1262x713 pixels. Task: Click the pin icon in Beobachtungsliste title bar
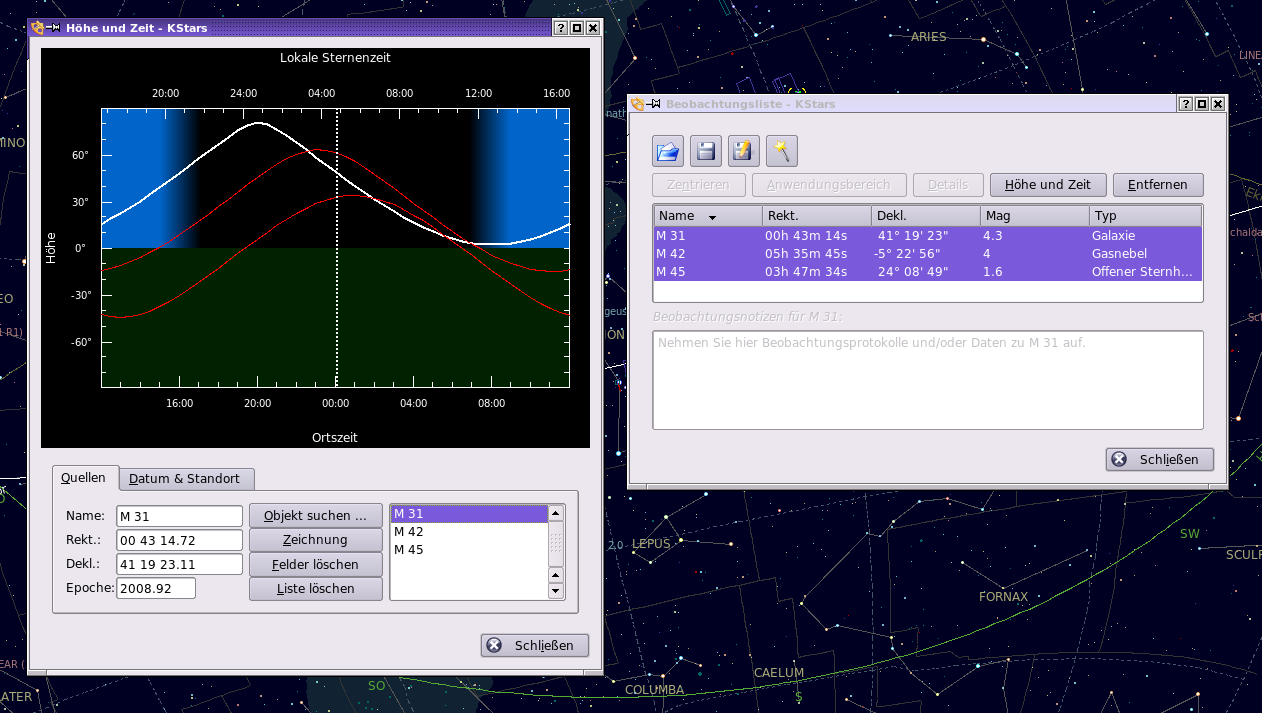[653, 104]
